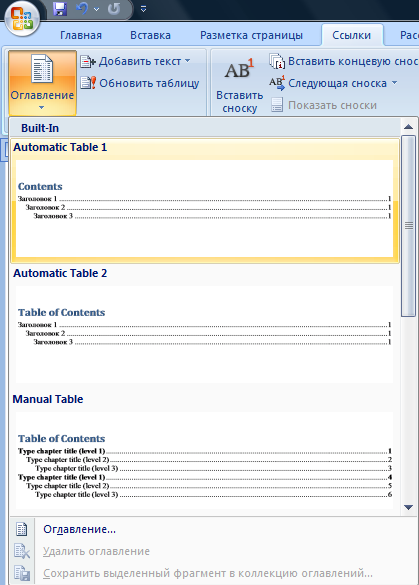419x585 pixels.
Task: Click the Automatic Table 2 heading text
Action: 60,273
